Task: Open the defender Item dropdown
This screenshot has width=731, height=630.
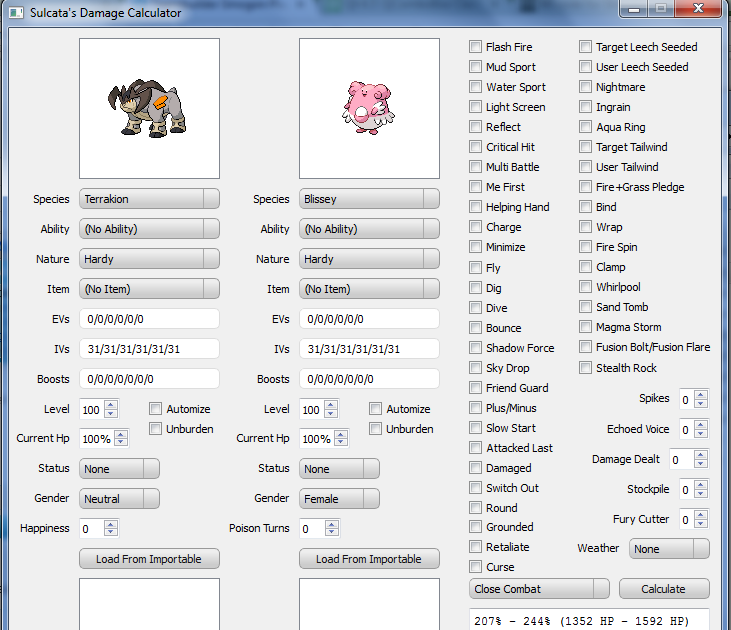Action: click(x=369, y=289)
